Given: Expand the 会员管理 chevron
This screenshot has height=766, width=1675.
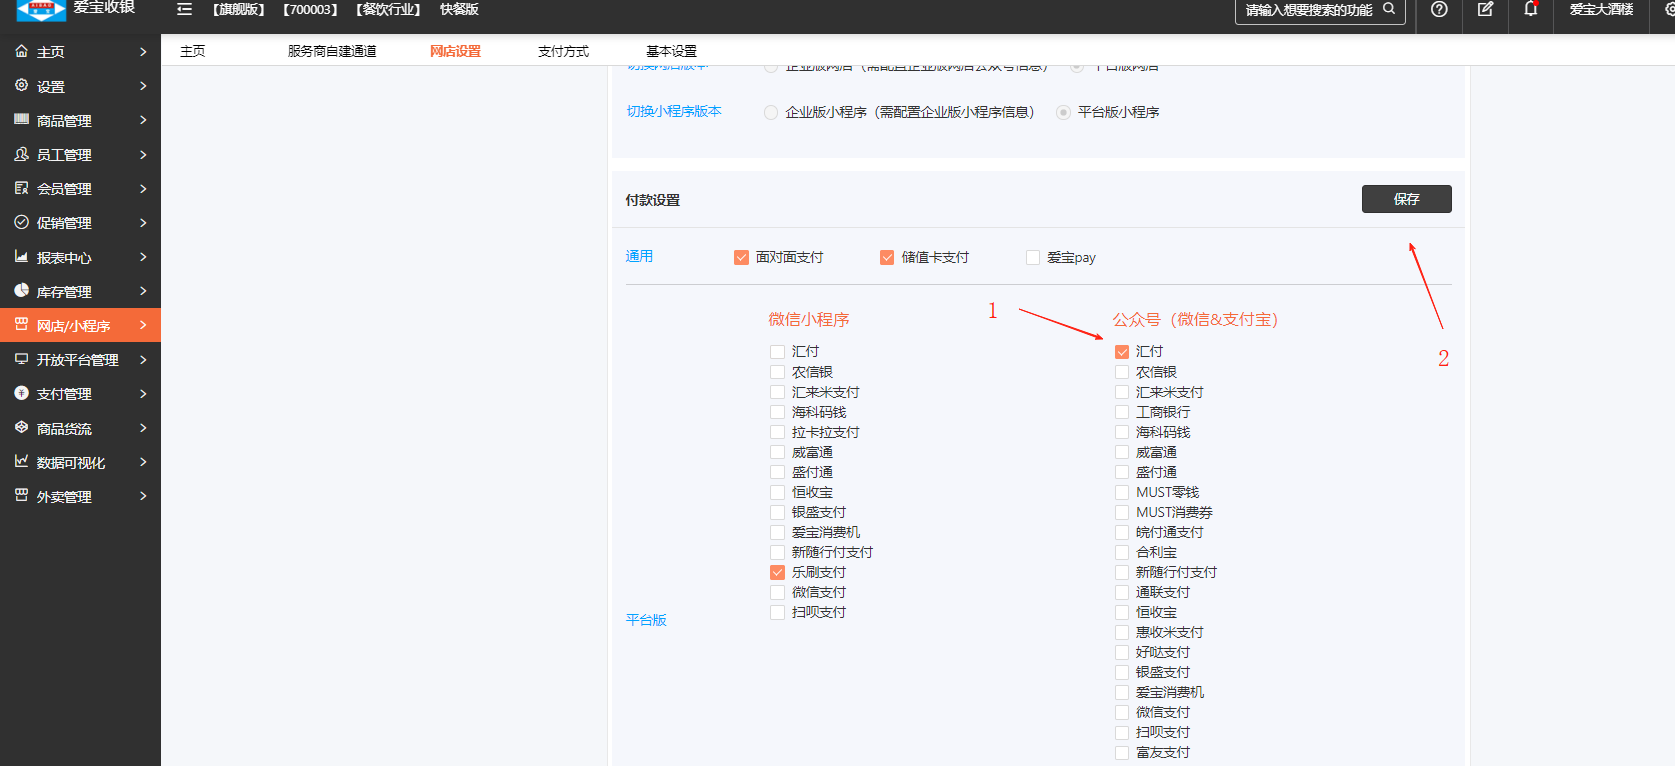Looking at the screenshot, I should 143,188.
